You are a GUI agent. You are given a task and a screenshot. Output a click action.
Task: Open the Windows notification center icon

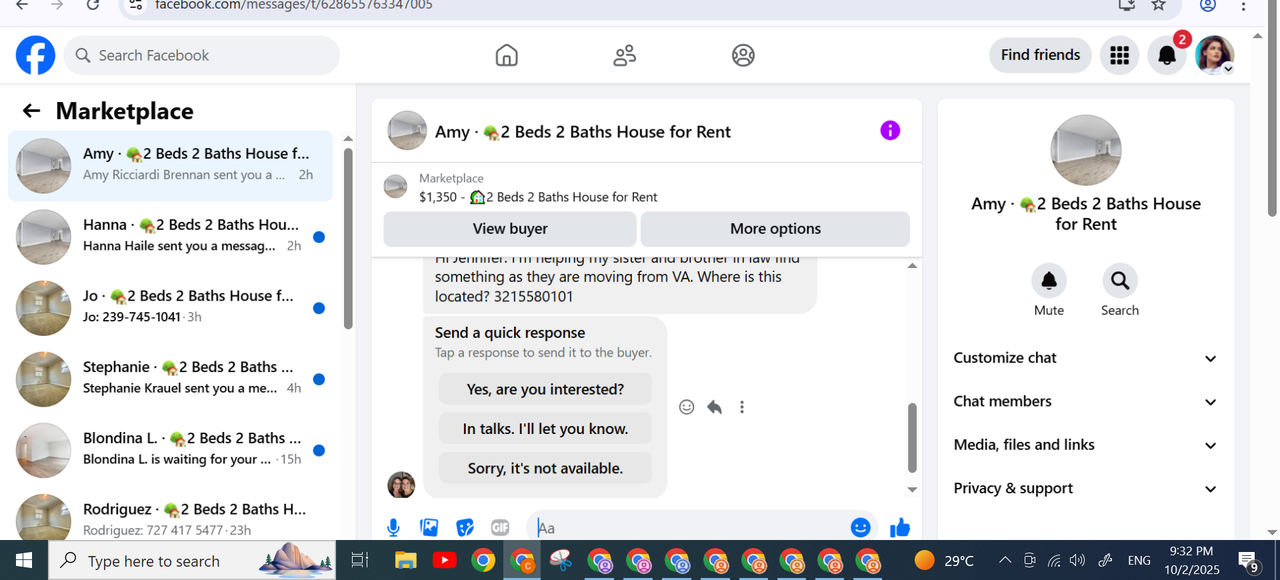coord(1249,561)
